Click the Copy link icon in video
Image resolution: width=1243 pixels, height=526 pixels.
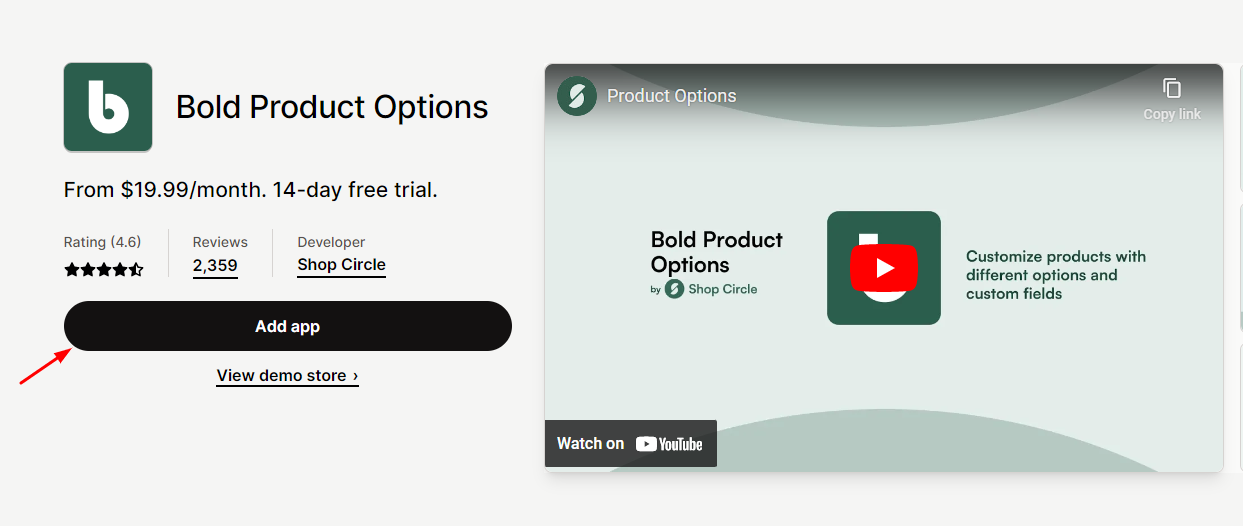click(1172, 89)
